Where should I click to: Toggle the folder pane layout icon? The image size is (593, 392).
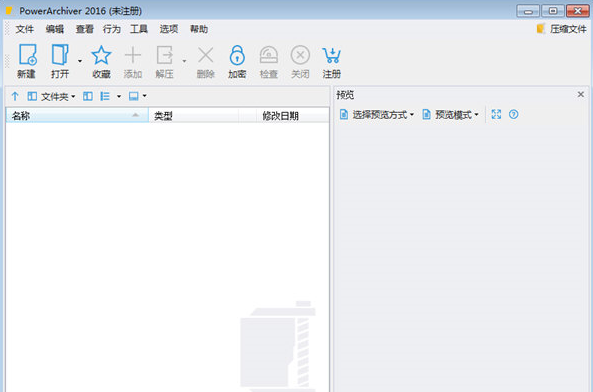(x=88, y=96)
